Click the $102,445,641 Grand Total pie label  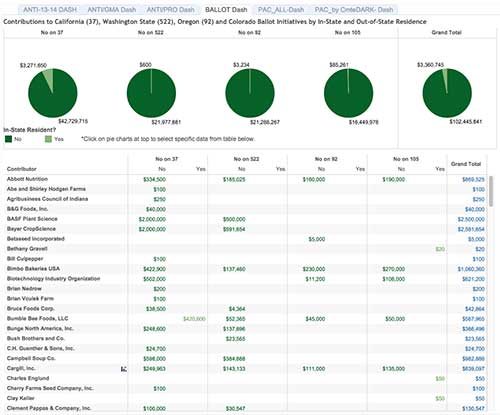coord(466,122)
